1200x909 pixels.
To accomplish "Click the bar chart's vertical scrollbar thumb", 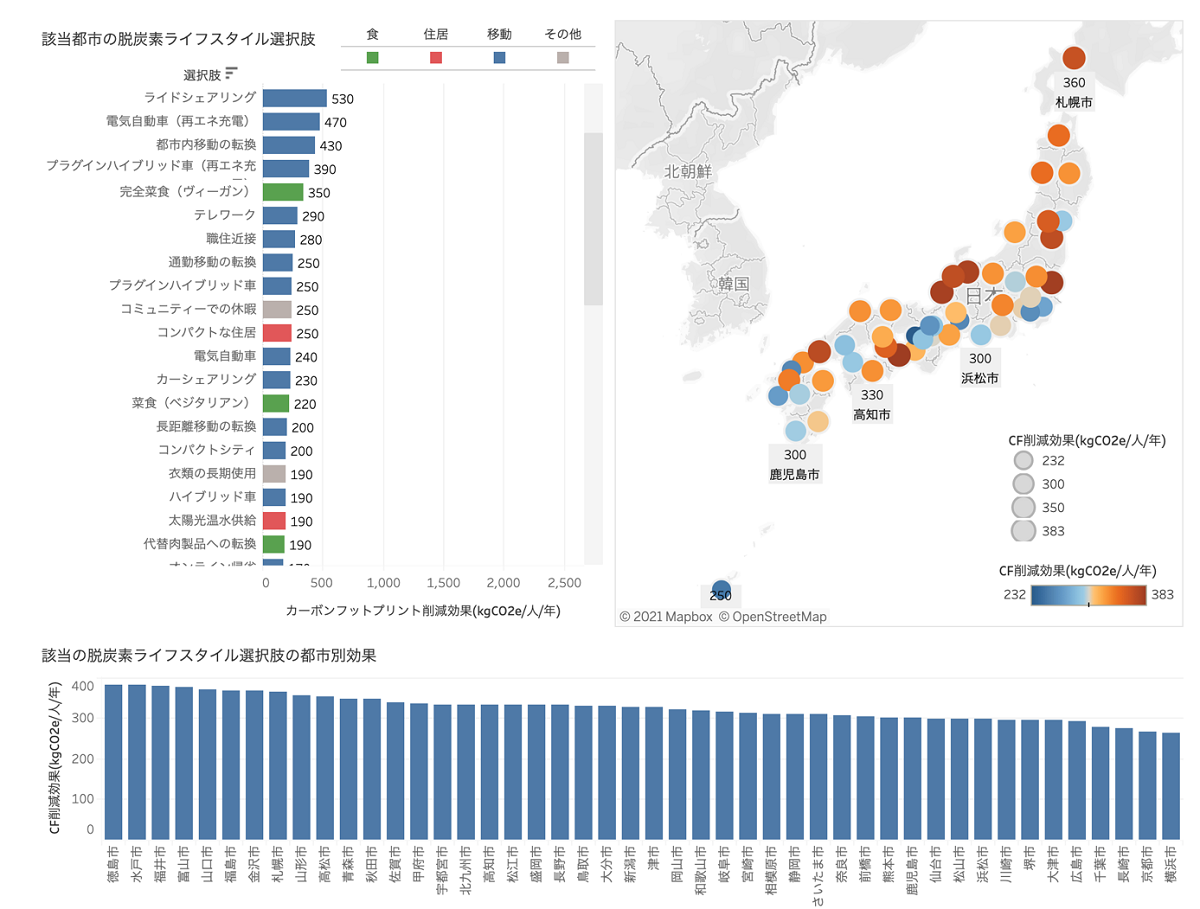I will [x=593, y=218].
